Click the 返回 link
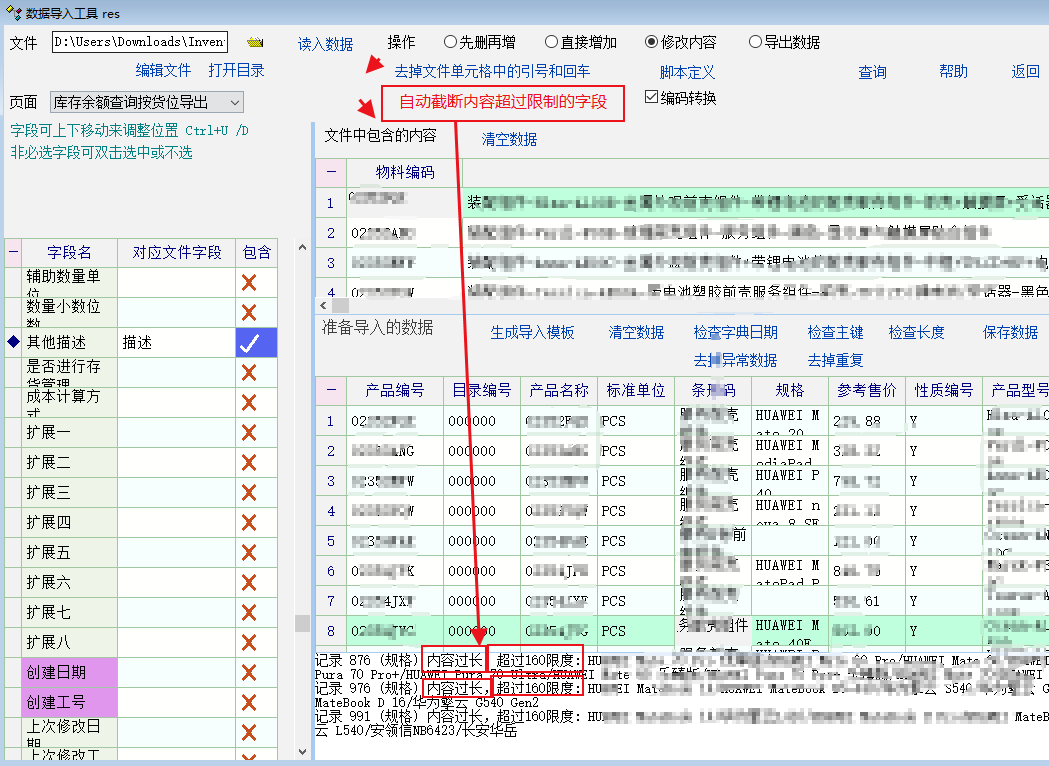 (1025, 72)
